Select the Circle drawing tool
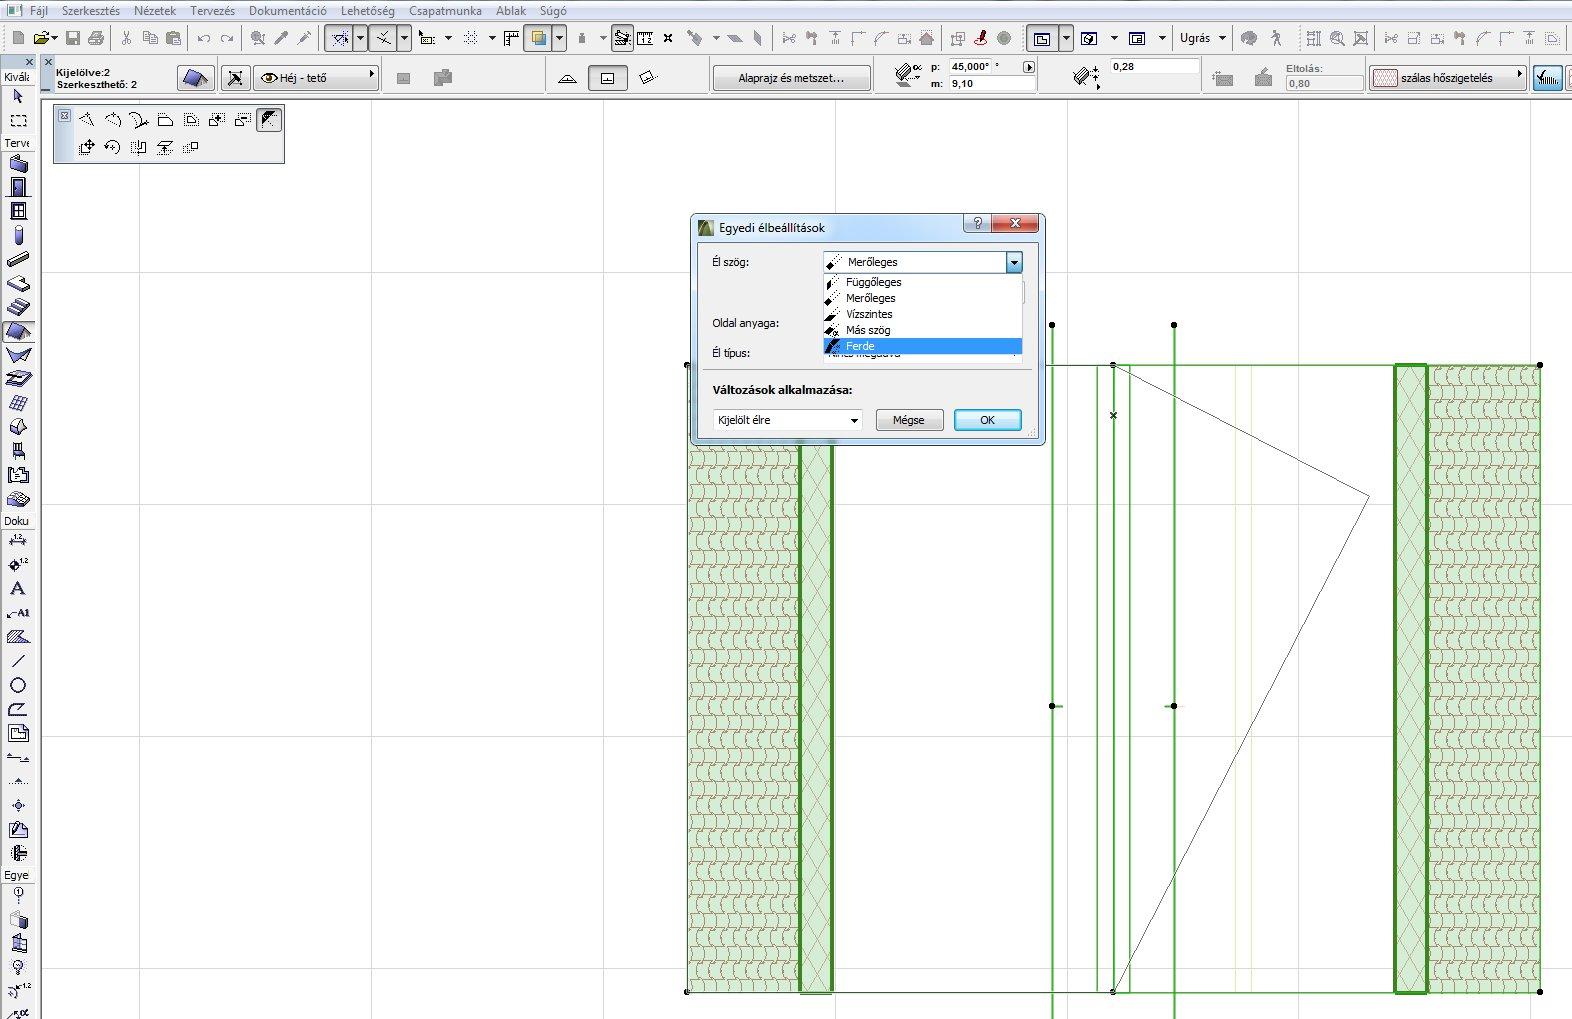This screenshot has height=1019, width=1572. point(18,685)
